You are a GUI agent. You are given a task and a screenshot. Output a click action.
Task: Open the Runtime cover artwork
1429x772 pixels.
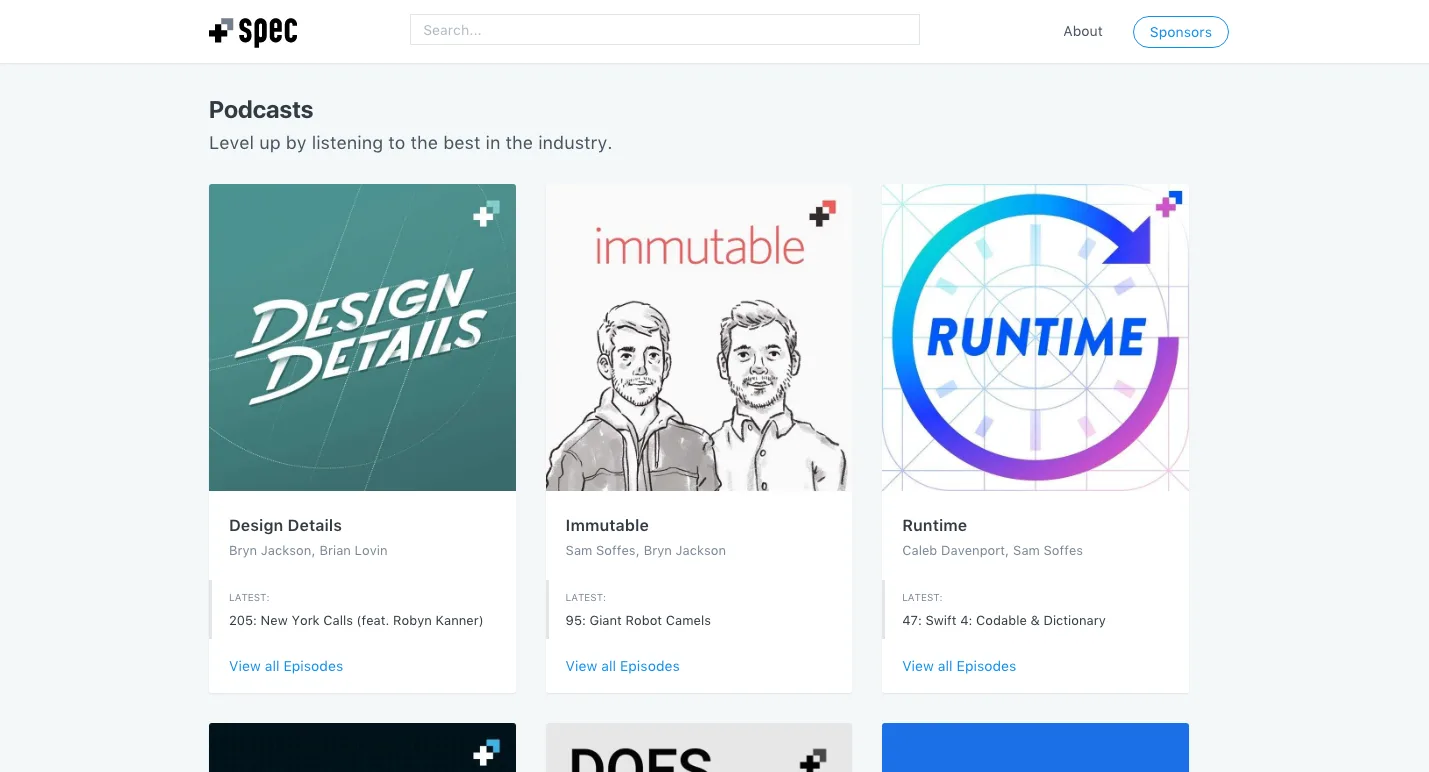pyautogui.click(x=1035, y=337)
